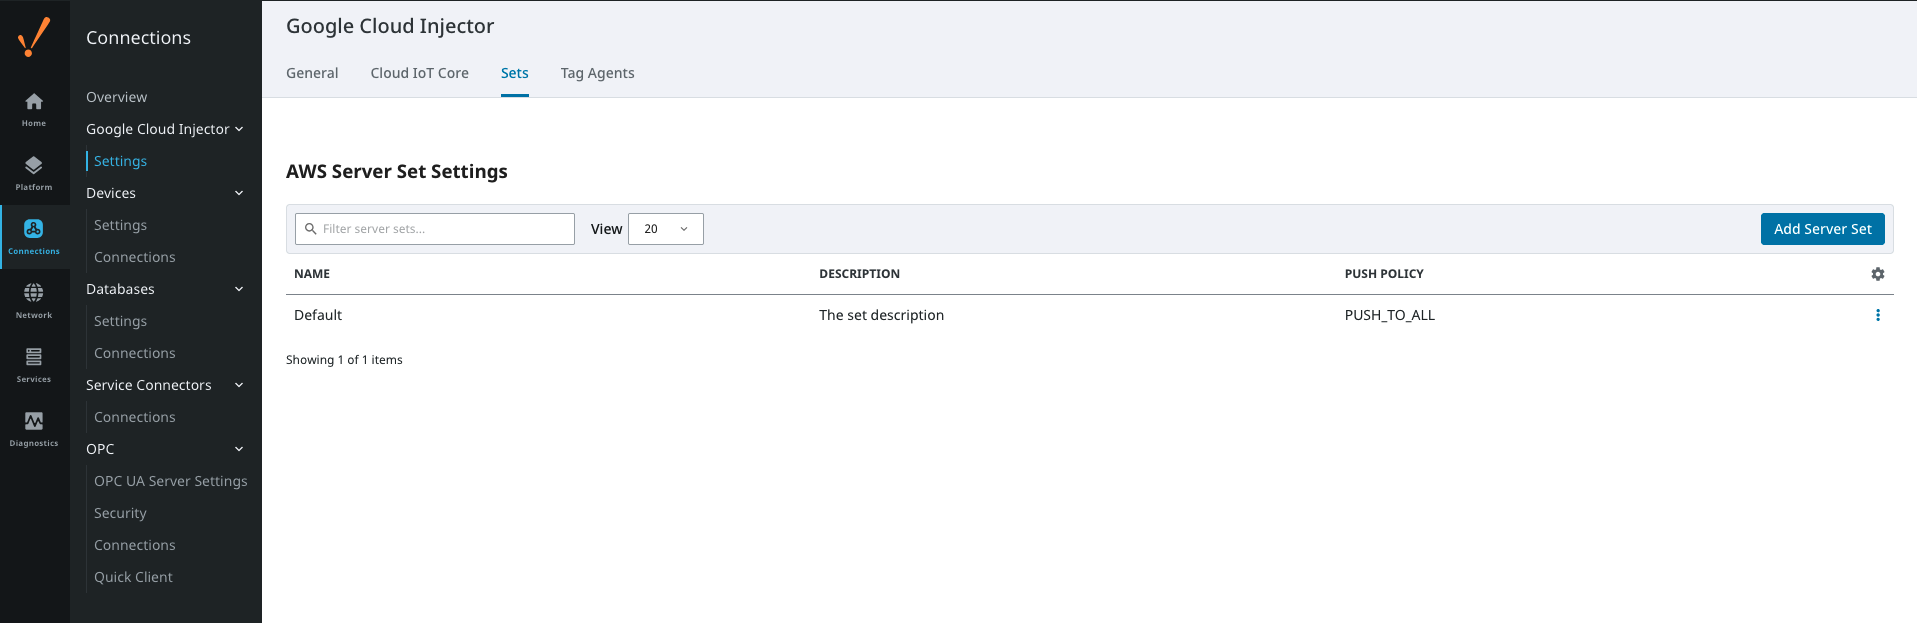Collapse the Google Cloud Injector menu
1917x623 pixels.
pos(239,129)
